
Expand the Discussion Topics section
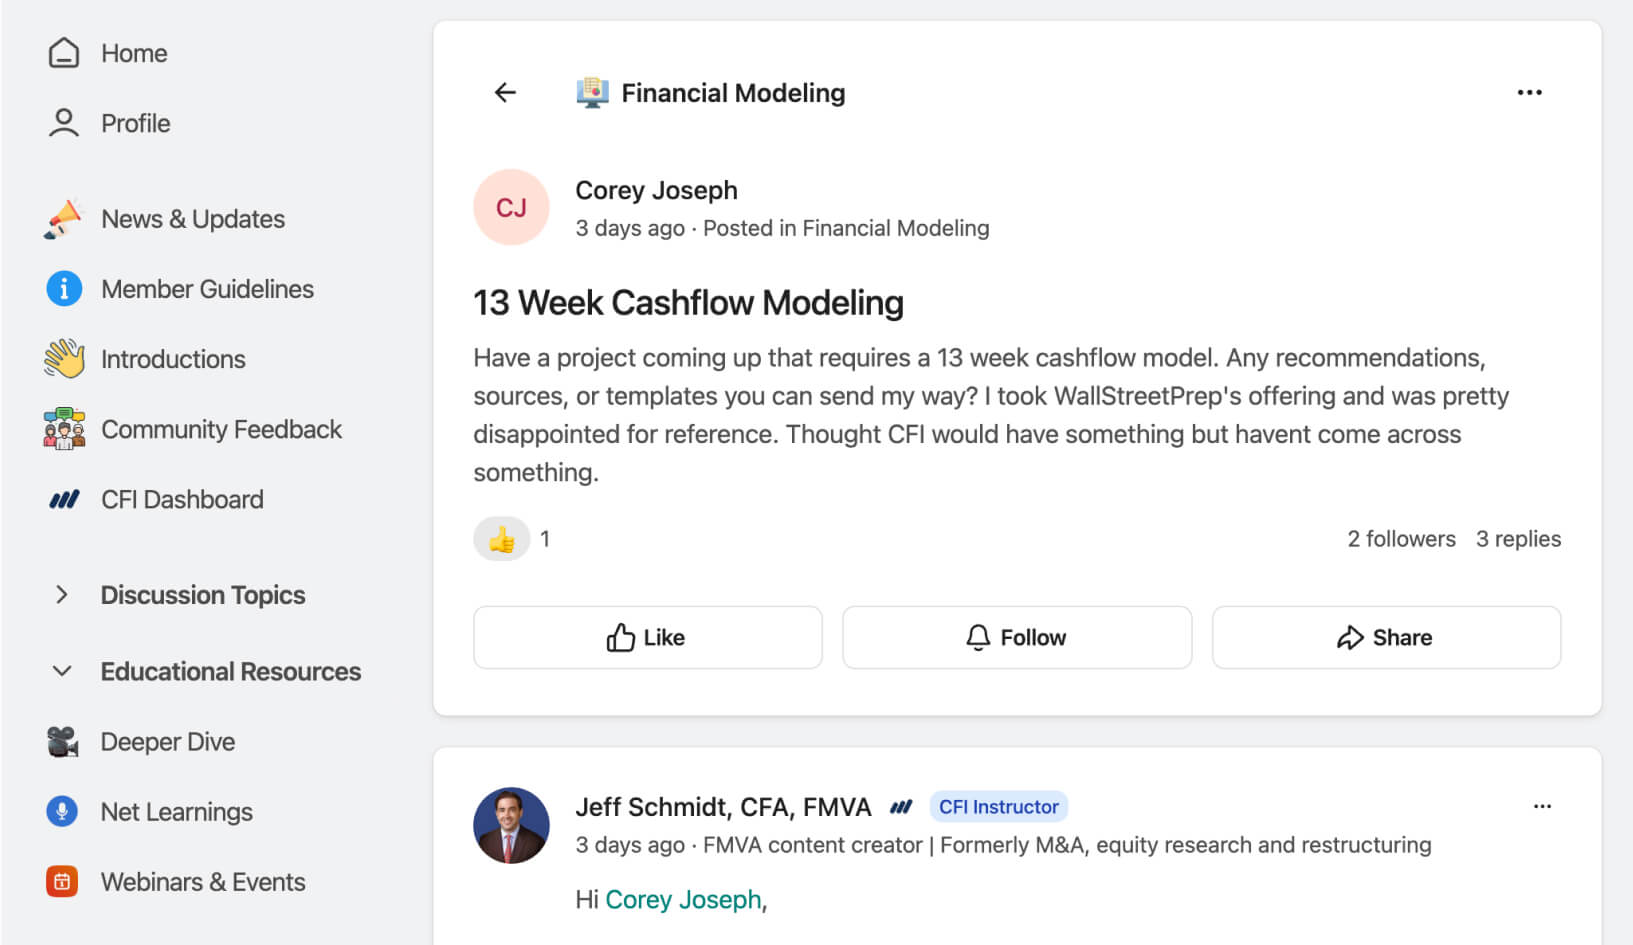[62, 595]
